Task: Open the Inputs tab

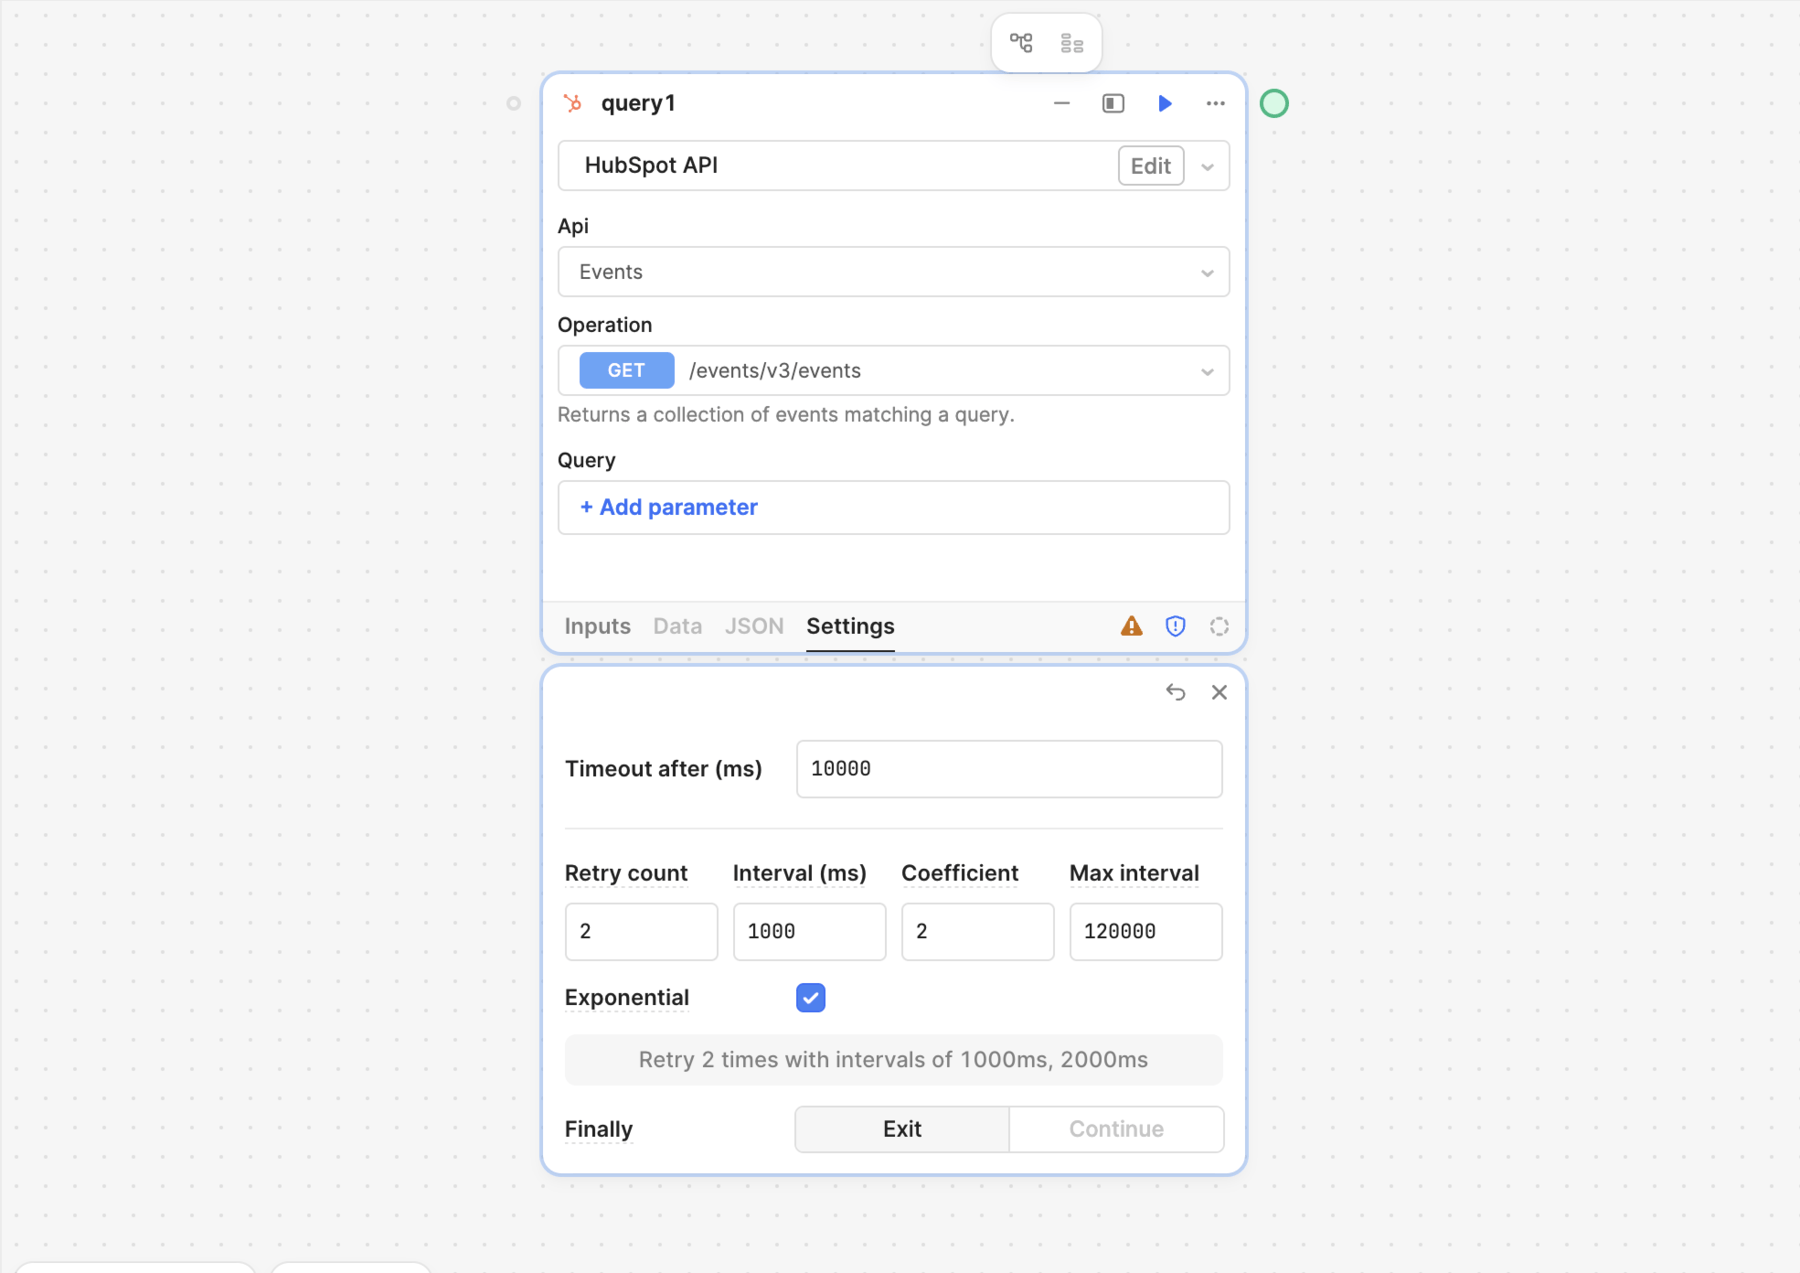Action: [597, 626]
